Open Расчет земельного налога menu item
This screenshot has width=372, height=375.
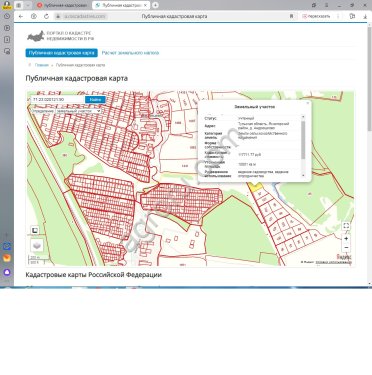click(x=130, y=53)
